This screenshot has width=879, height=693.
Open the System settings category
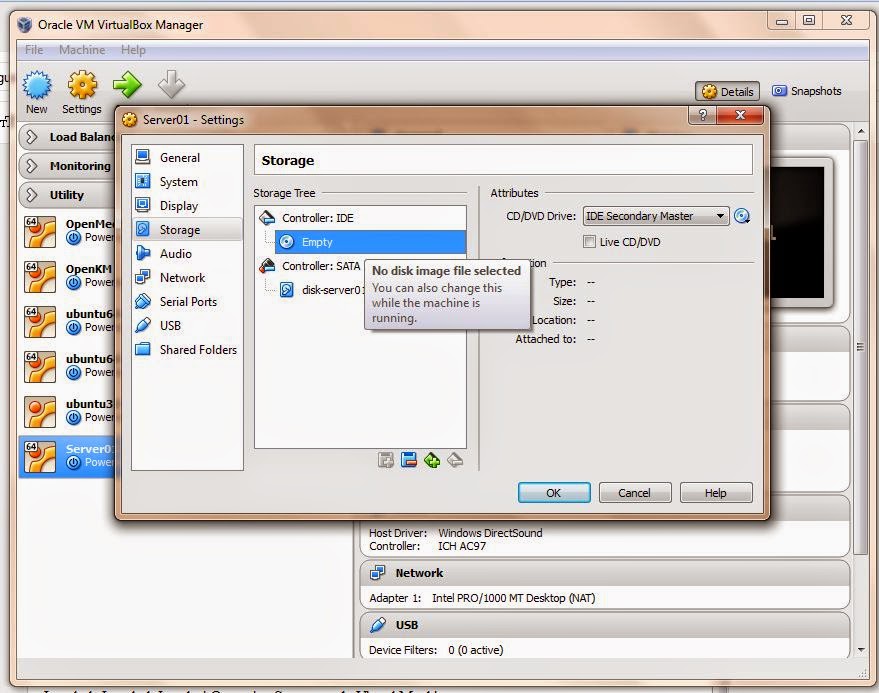[x=187, y=182]
